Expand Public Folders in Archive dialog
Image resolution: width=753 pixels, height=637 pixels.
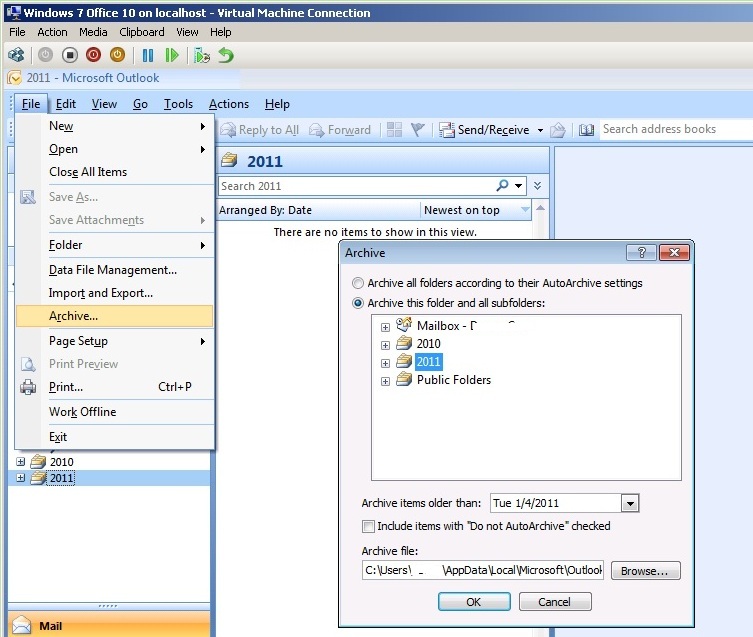tap(385, 381)
